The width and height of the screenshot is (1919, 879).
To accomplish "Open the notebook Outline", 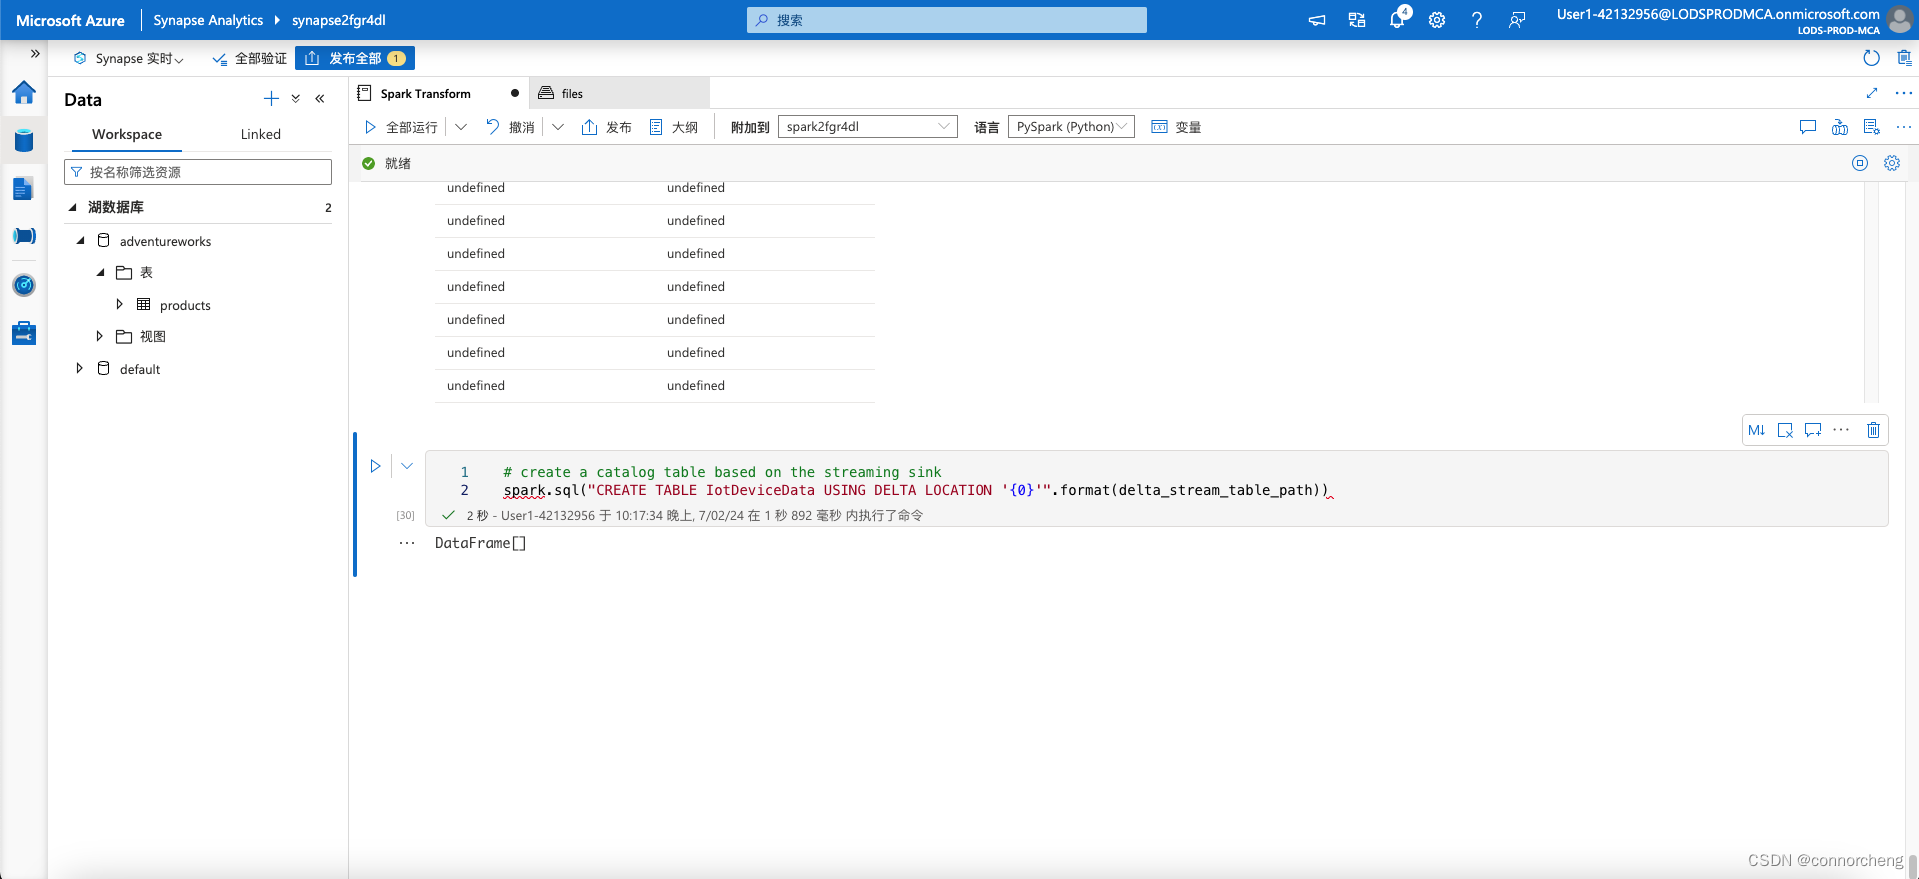I will pyautogui.click(x=673, y=127).
